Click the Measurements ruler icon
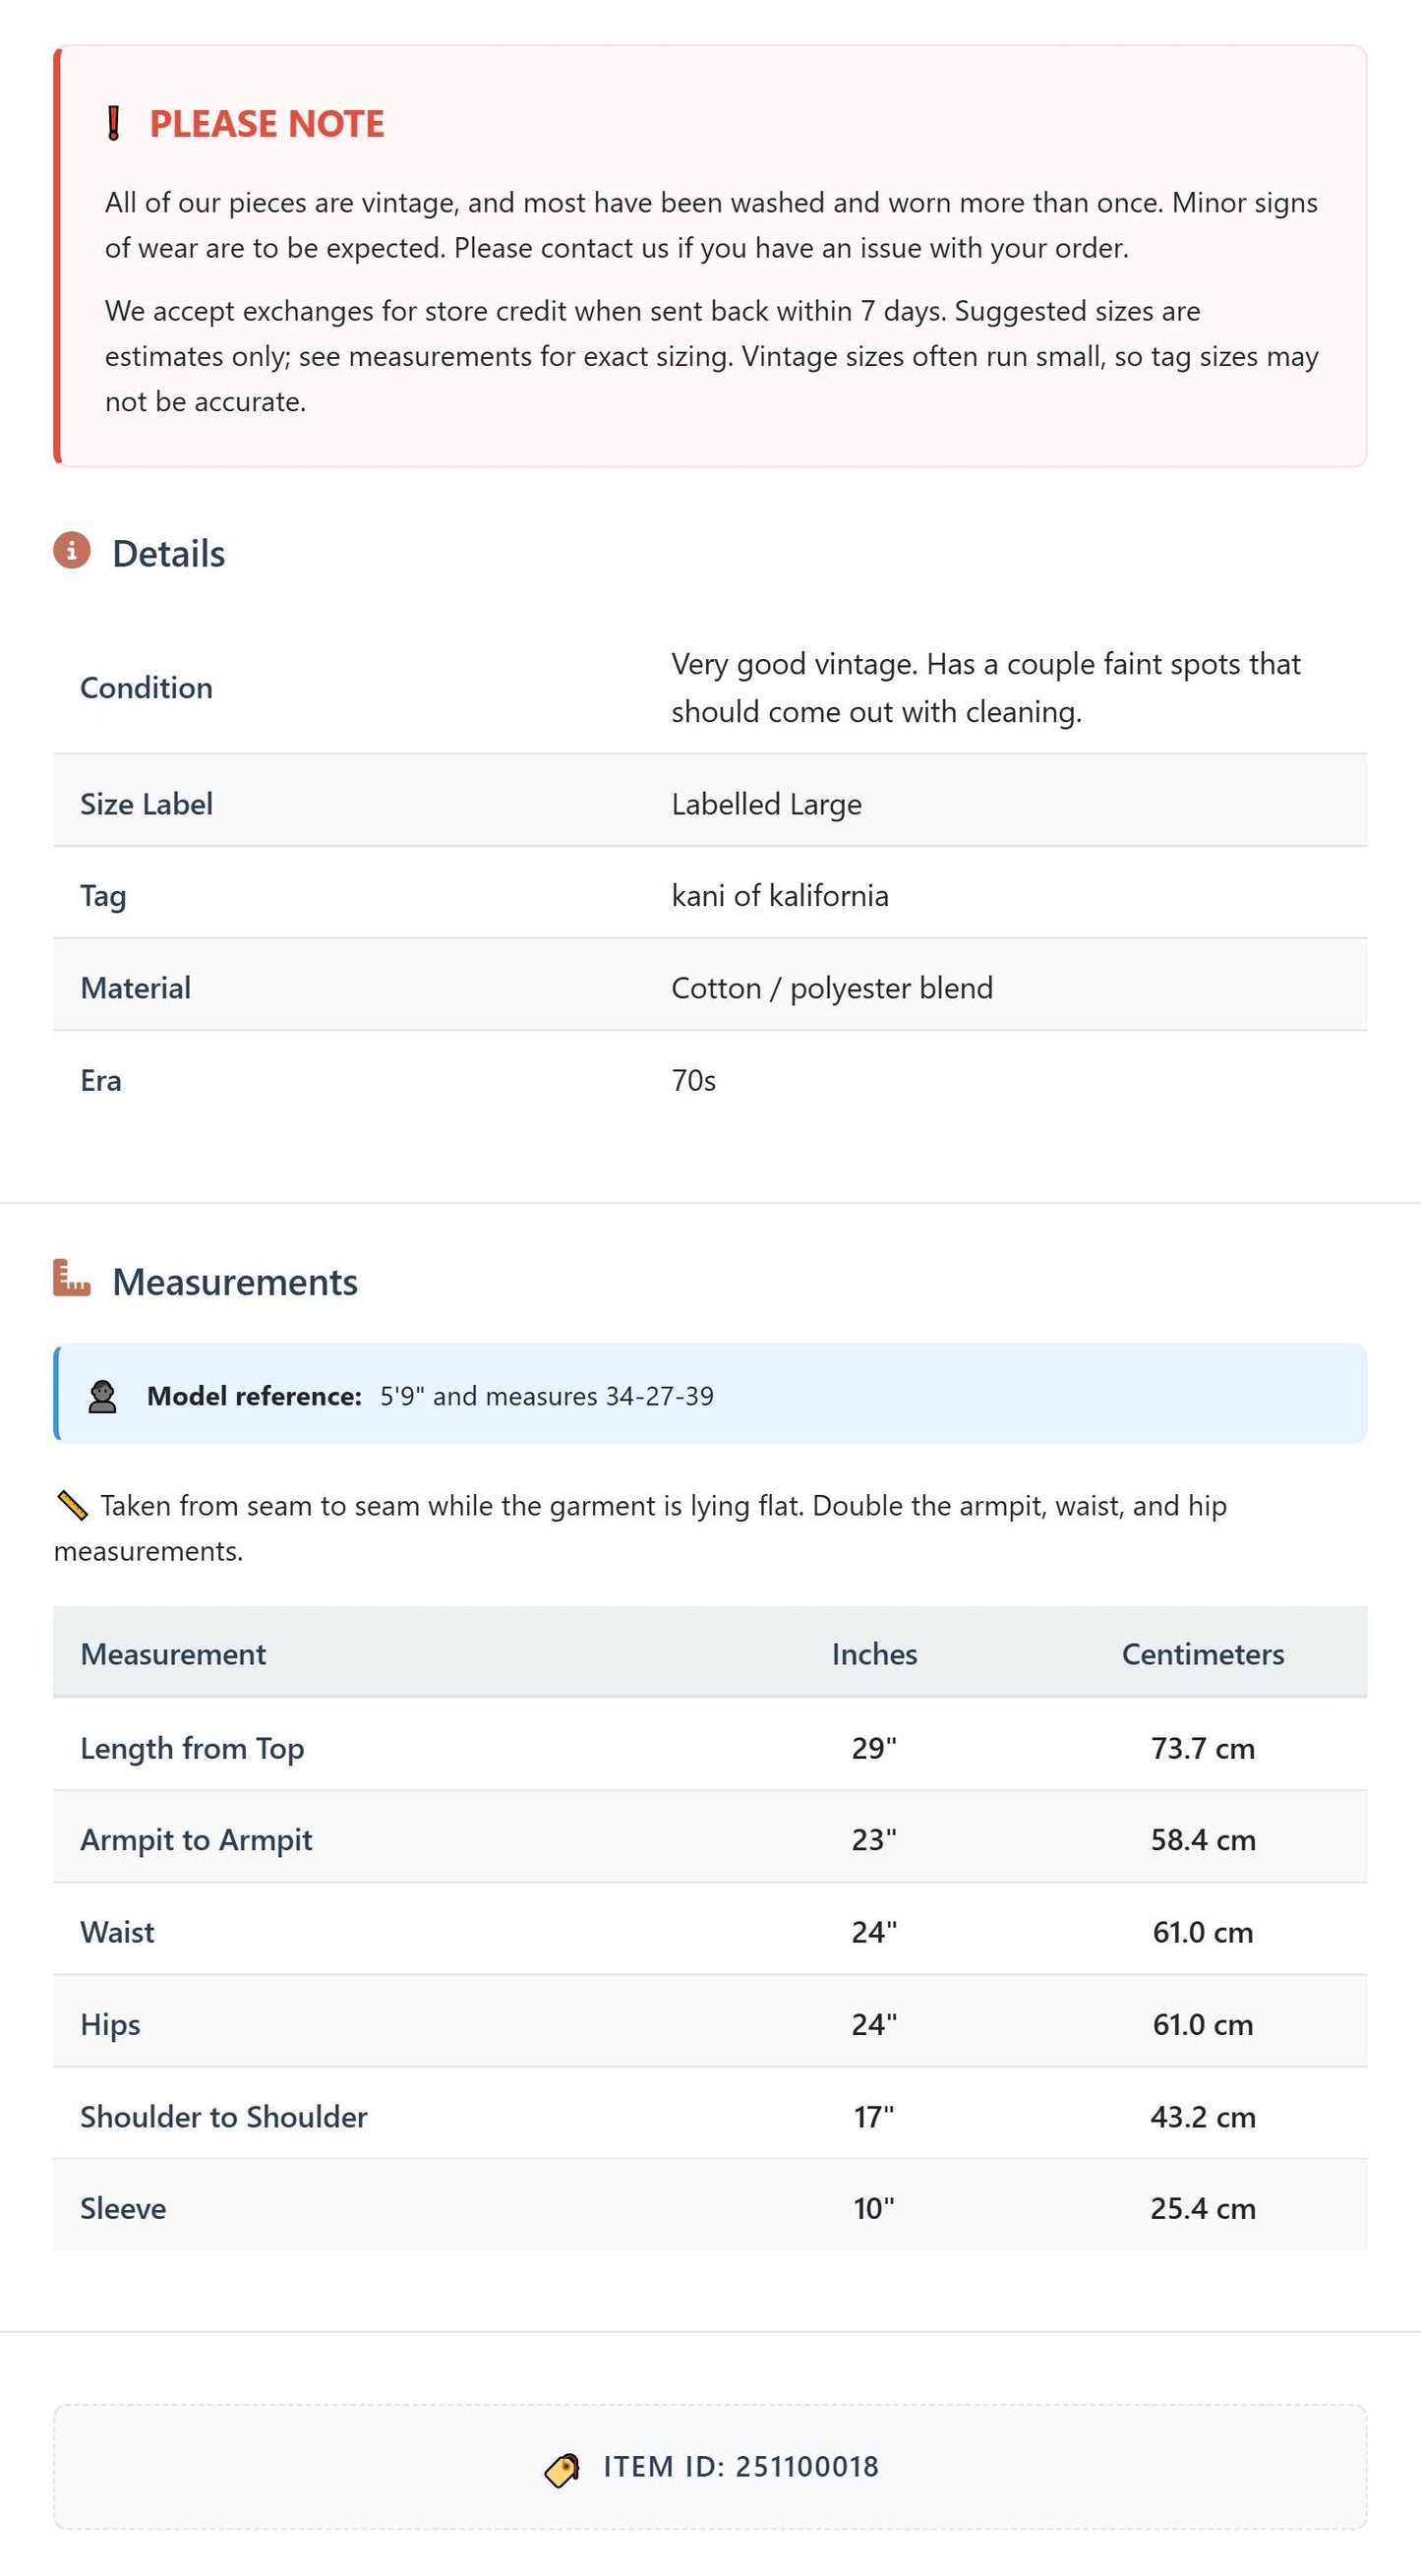 [72, 1278]
